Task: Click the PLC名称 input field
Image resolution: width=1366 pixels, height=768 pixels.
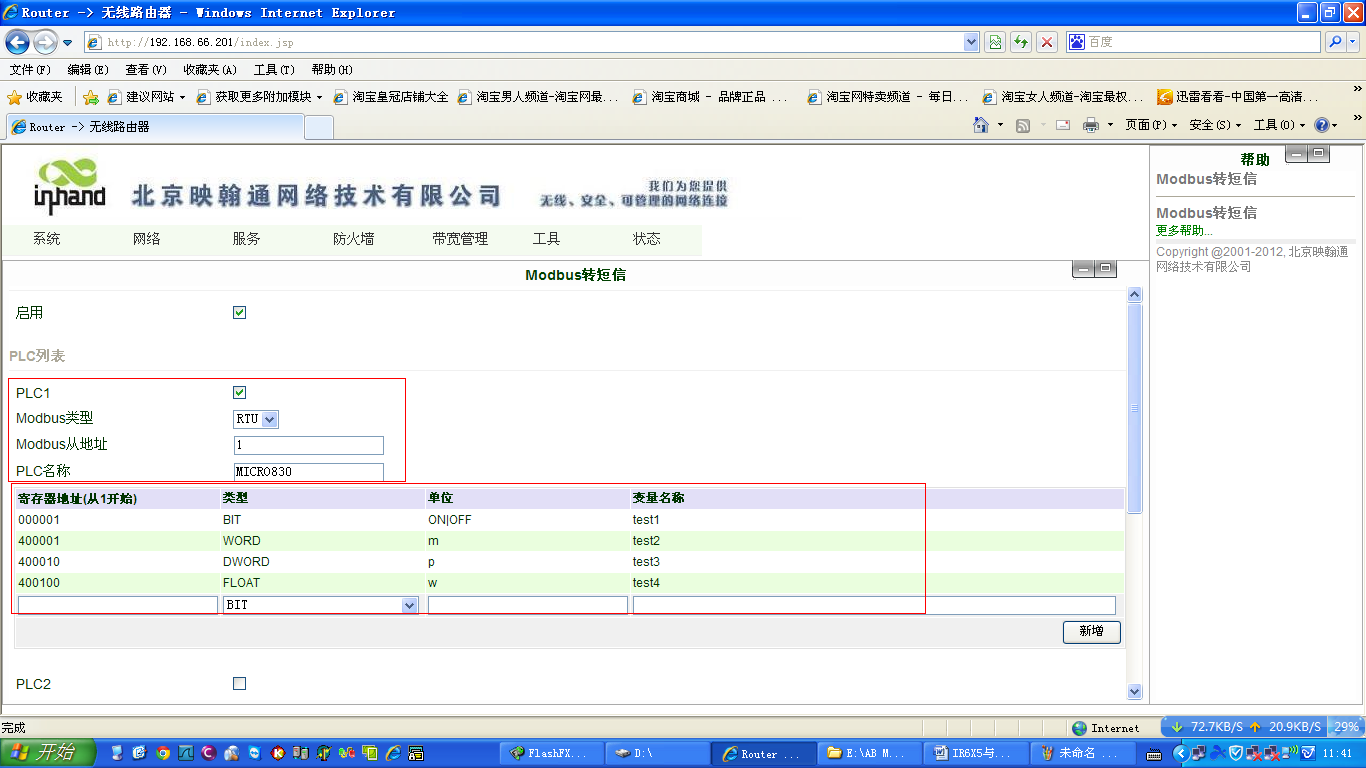Action: click(x=308, y=471)
